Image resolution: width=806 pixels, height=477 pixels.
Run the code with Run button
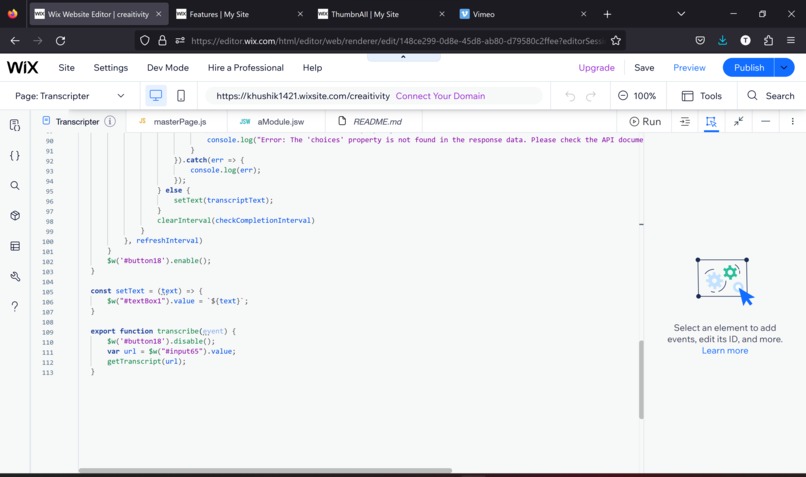point(645,121)
